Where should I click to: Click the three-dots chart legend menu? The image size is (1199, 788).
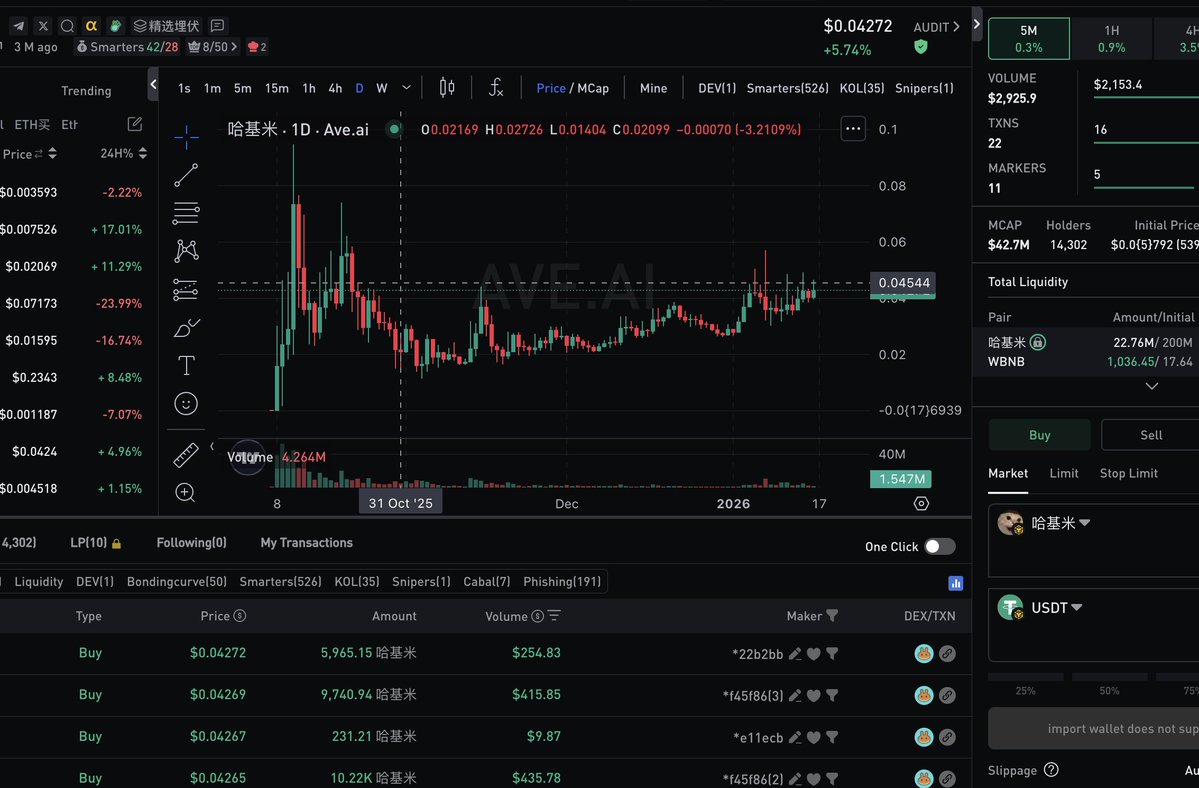(x=853, y=129)
